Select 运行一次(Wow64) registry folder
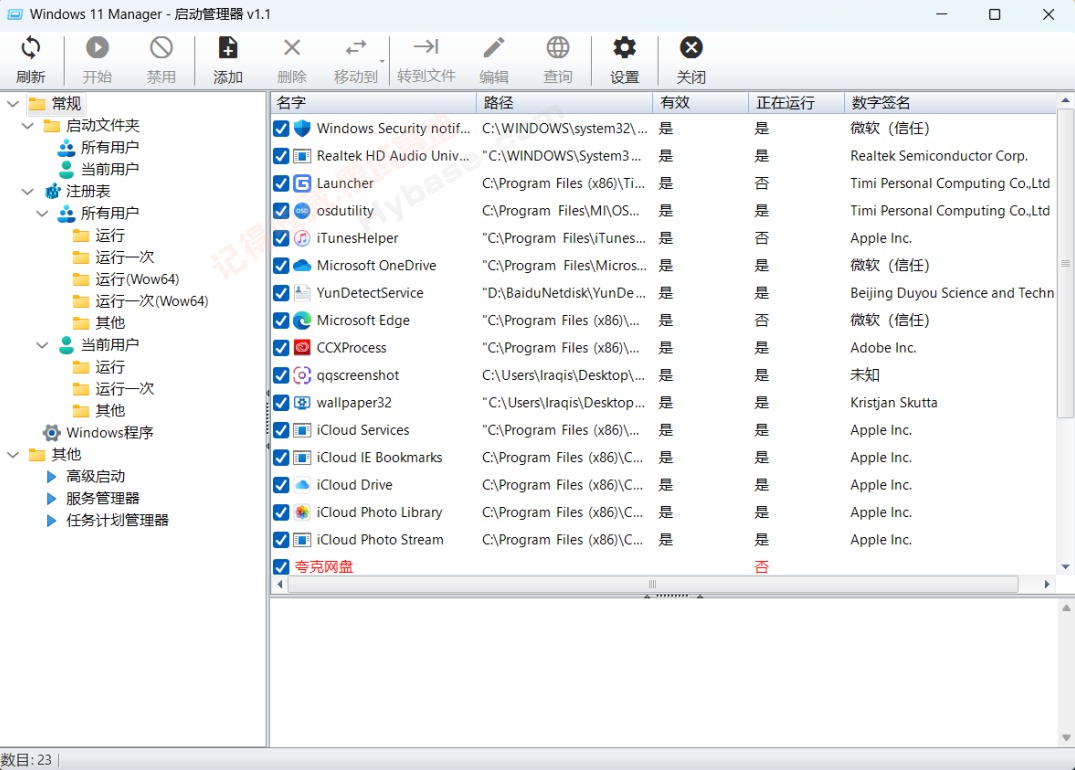The image size is (1075, 770). tap(152, 301)
